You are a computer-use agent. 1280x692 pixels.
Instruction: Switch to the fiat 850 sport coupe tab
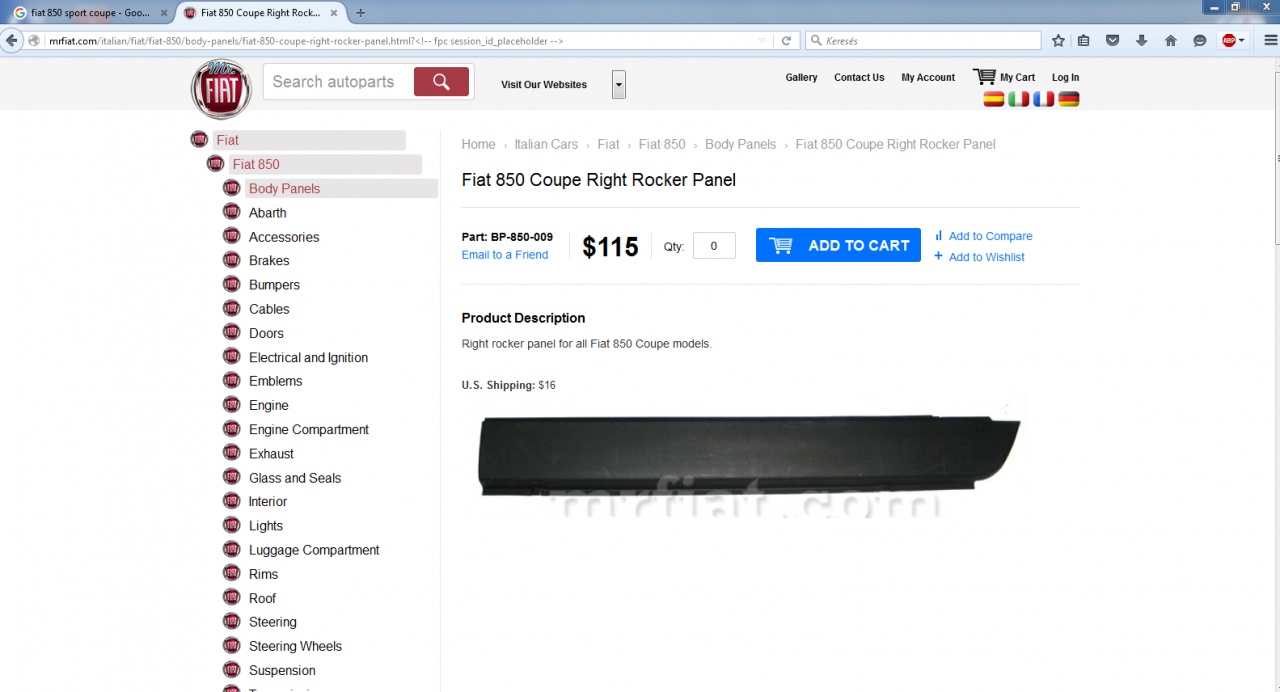click(x=90, y=13)
